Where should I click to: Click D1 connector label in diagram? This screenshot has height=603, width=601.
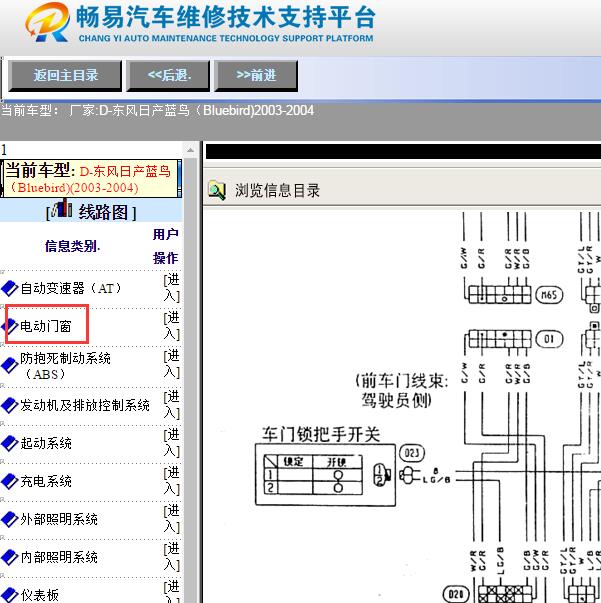549,339
